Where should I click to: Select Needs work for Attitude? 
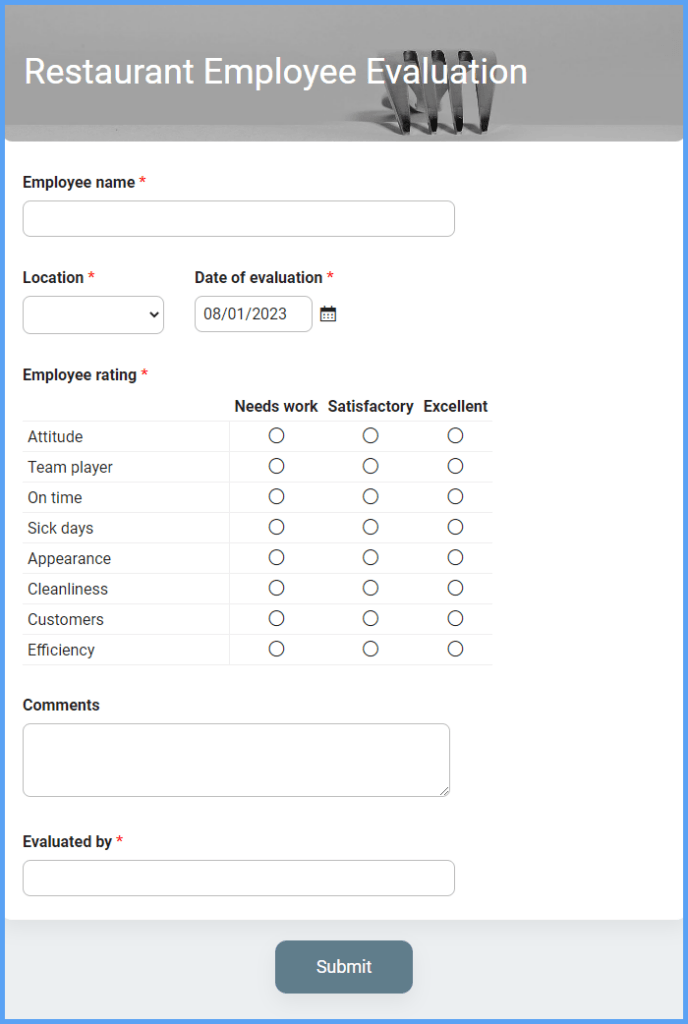click(x=276, y=436)
